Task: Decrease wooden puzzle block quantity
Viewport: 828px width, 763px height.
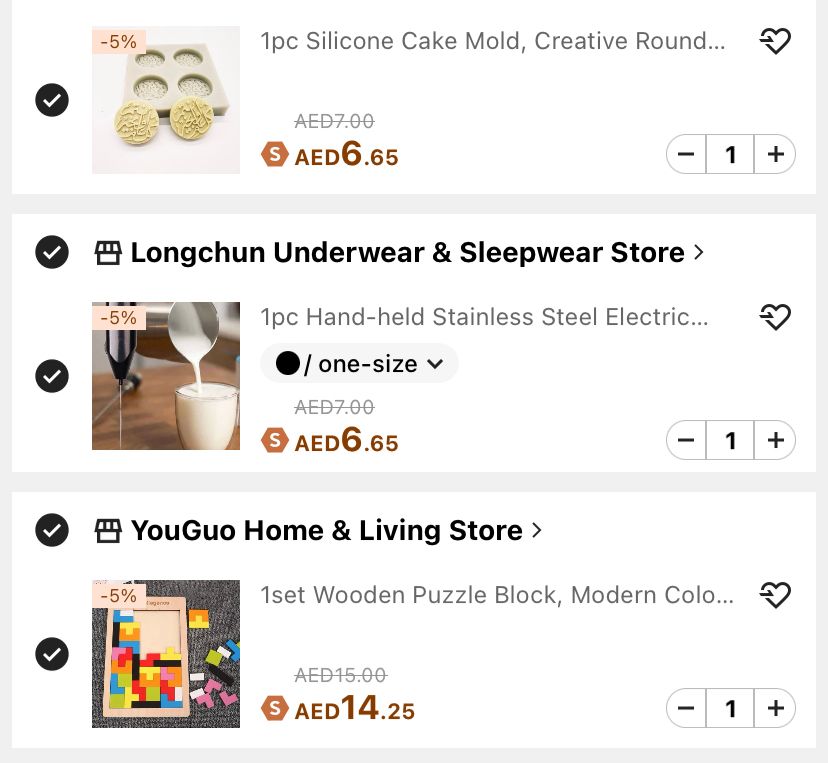Action: click(x=686, y=709)
